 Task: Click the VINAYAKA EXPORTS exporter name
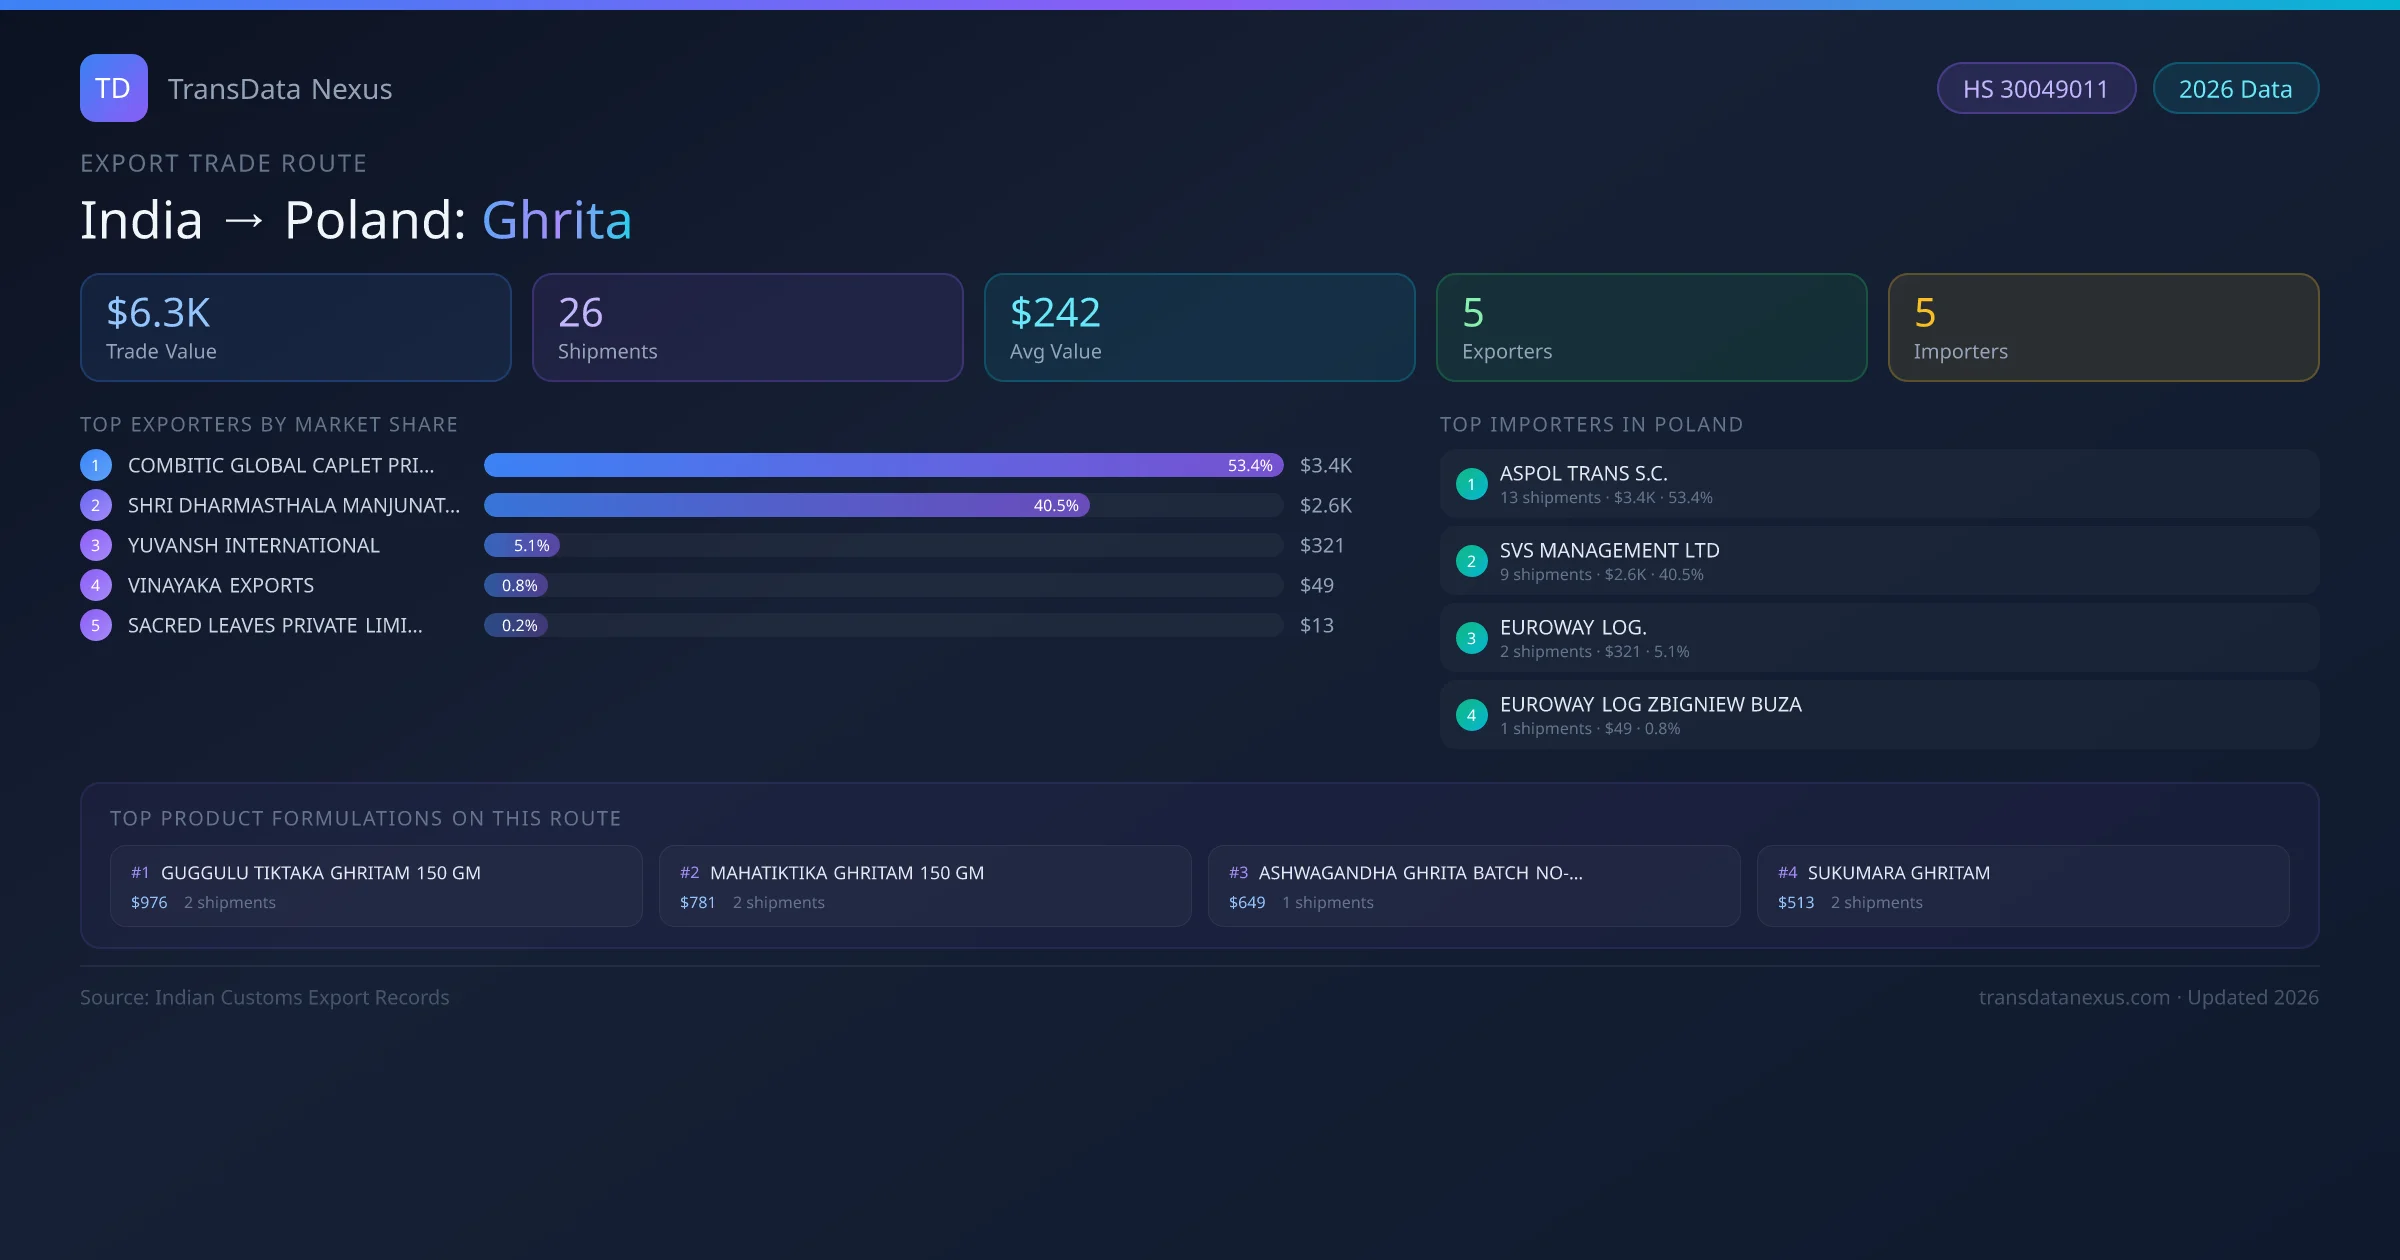click(x=221, y=585)
